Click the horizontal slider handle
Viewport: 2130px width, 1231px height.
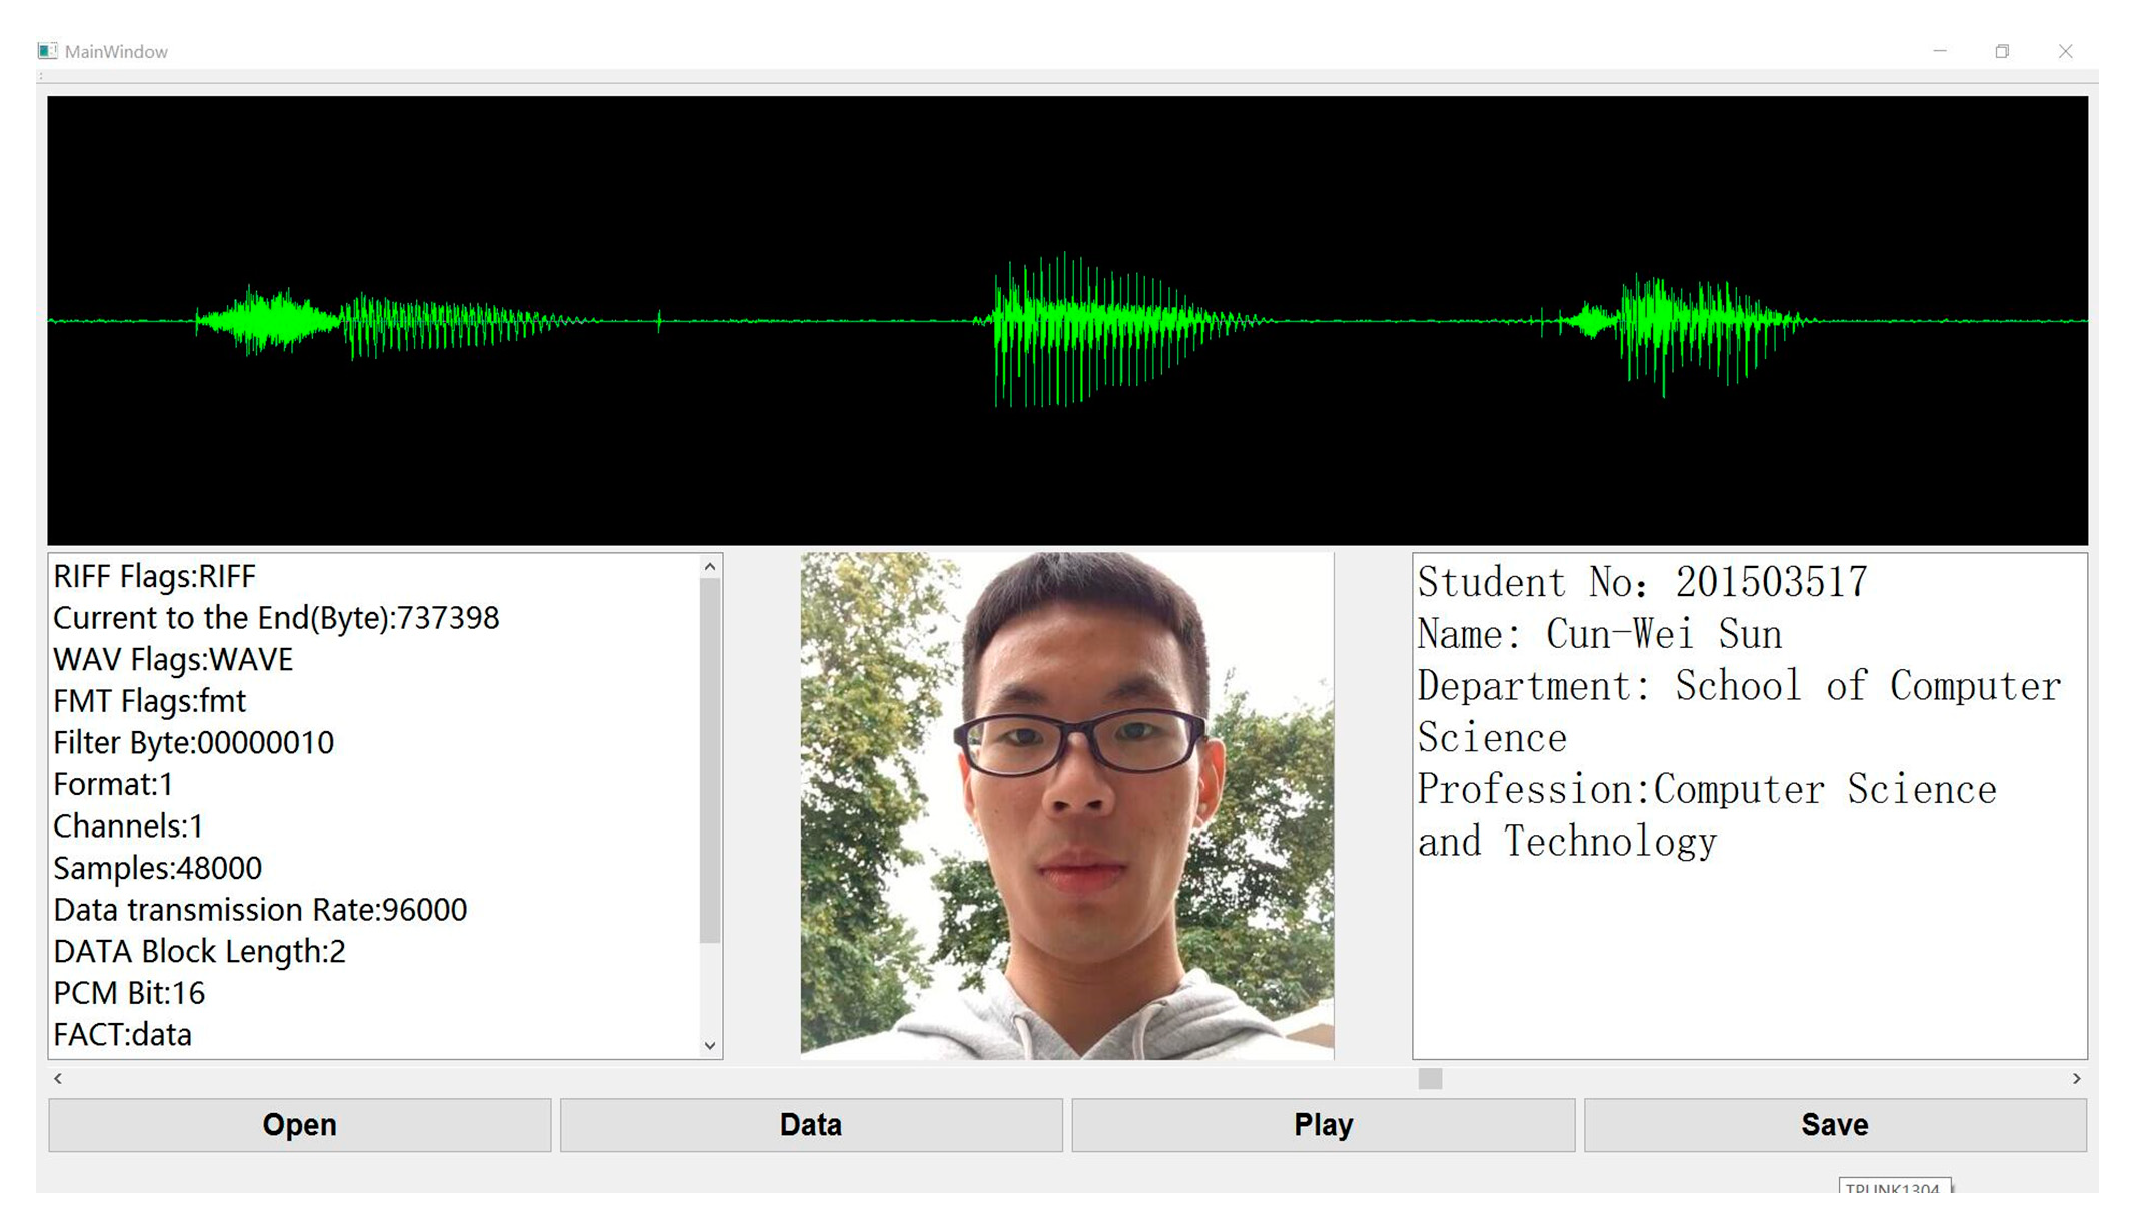click(x=1430, y=1078)
